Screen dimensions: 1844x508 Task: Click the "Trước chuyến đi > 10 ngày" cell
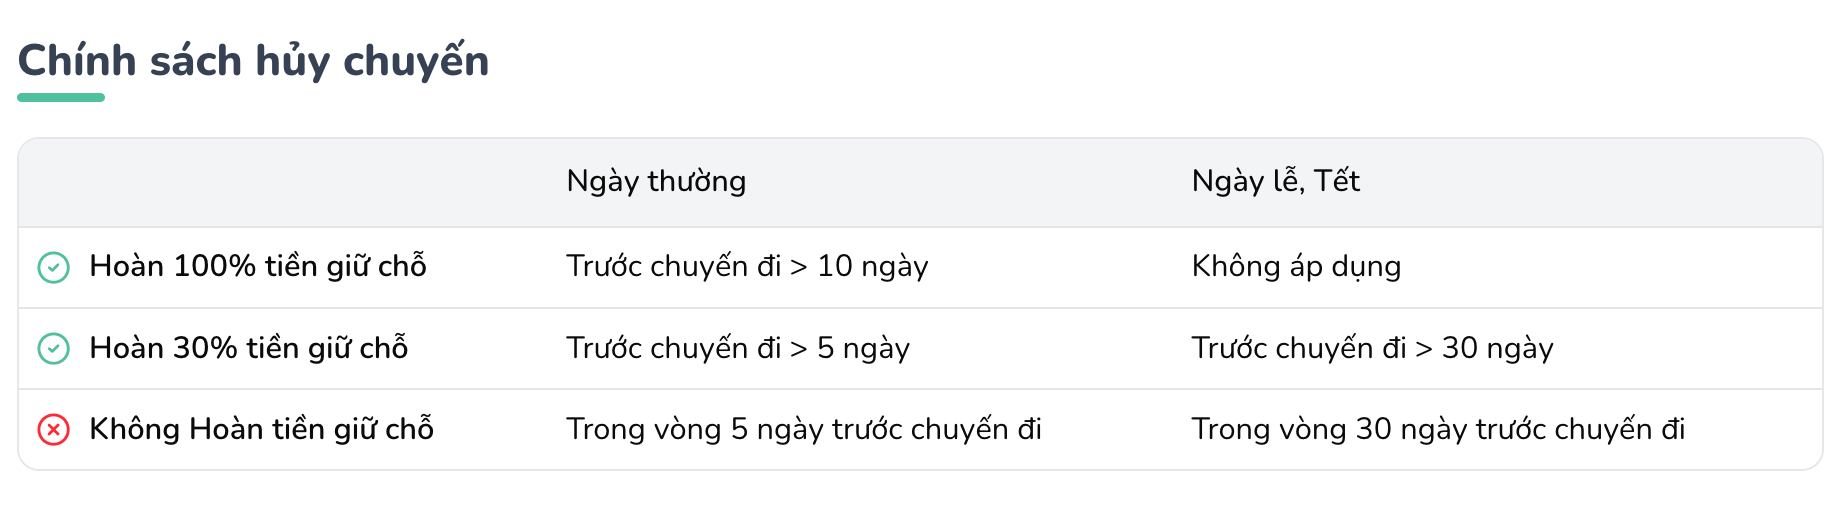click(747, 266)
